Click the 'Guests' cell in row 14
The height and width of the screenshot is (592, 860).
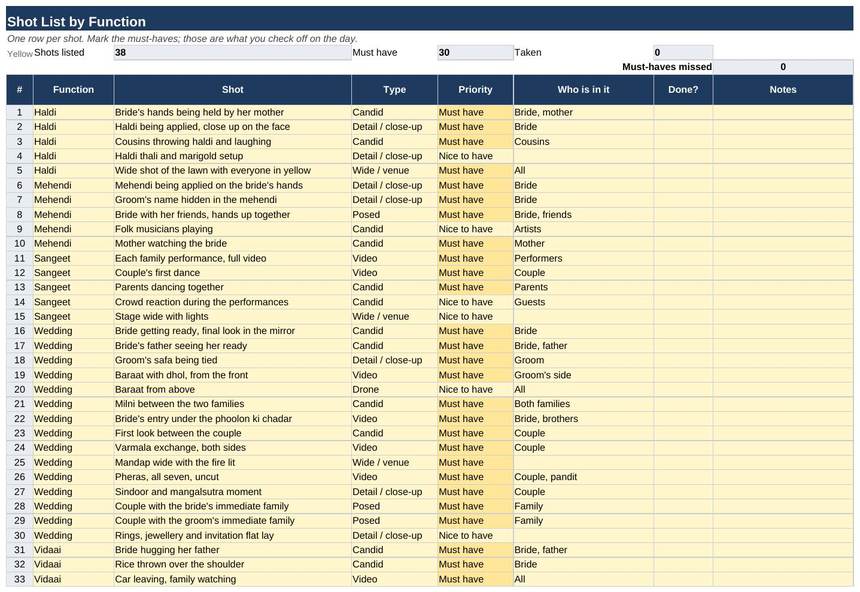(583, 302)
